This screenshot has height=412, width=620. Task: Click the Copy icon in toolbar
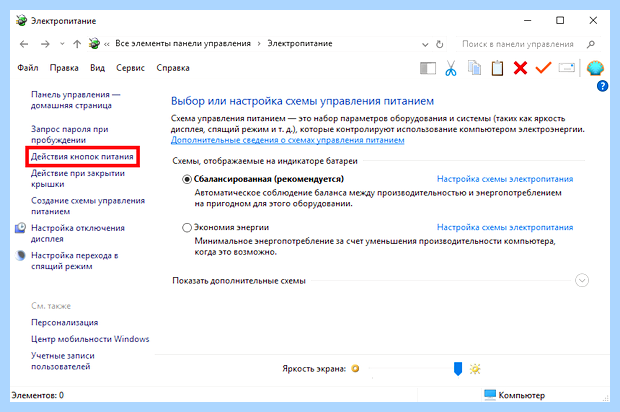tap(474, 68)
